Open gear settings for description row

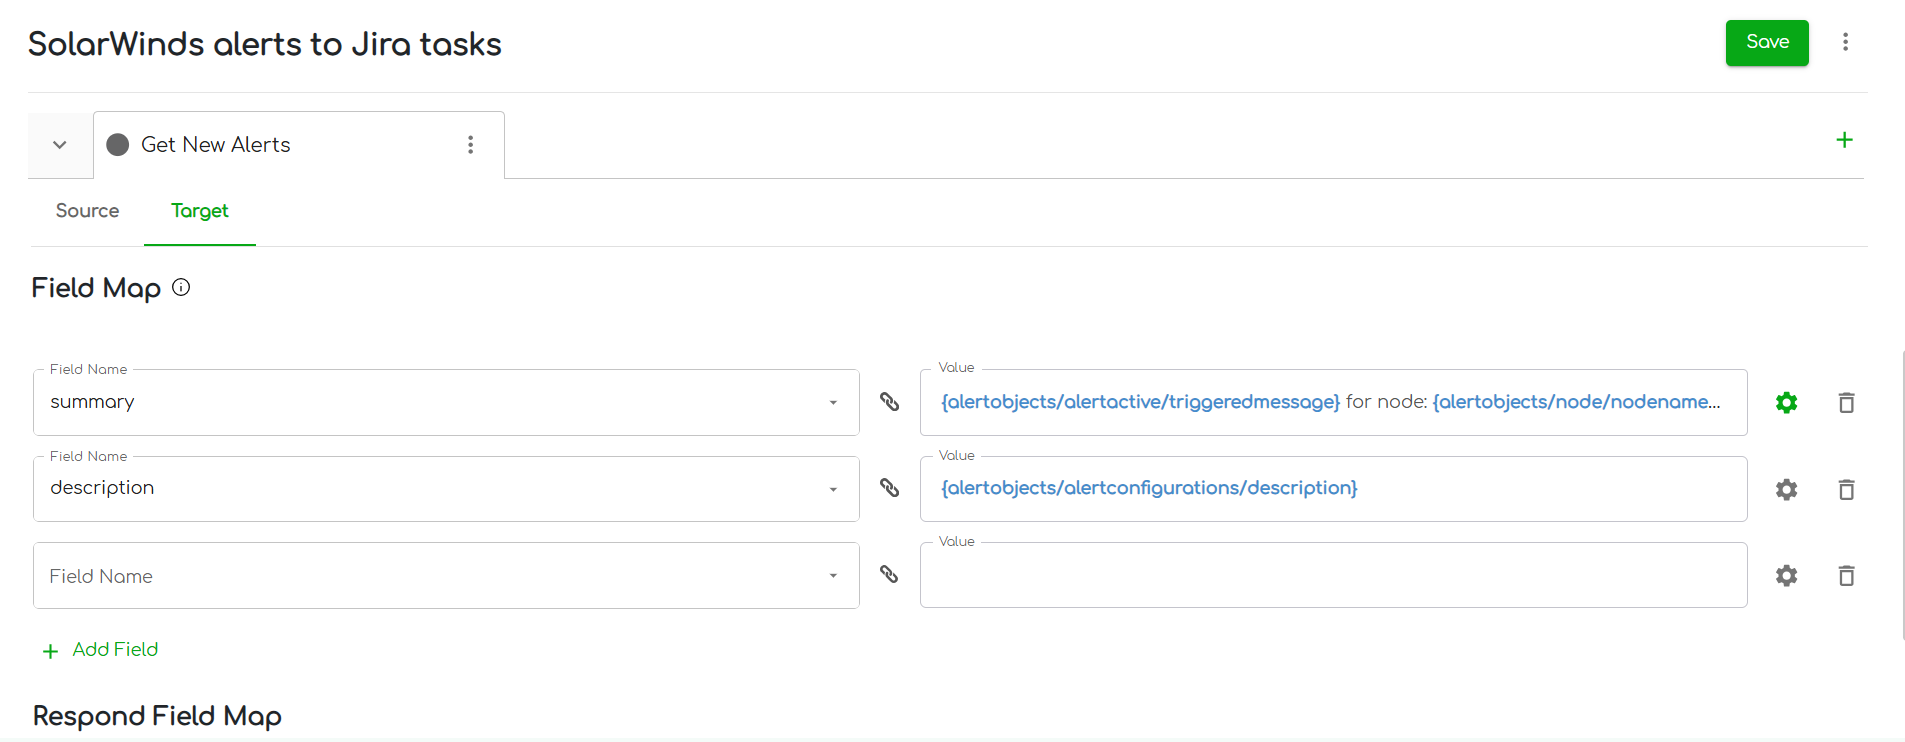coord(1787,490)
